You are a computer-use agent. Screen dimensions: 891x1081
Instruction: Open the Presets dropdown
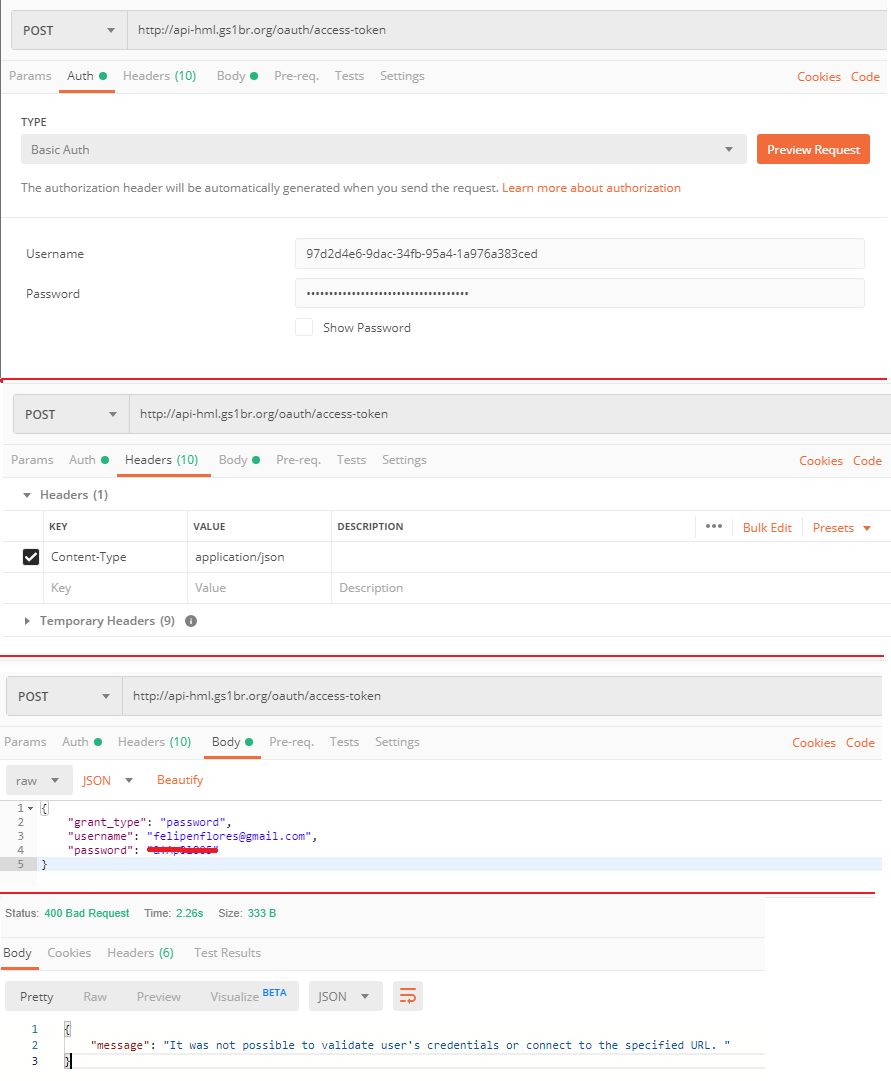(x=841, y=527)
